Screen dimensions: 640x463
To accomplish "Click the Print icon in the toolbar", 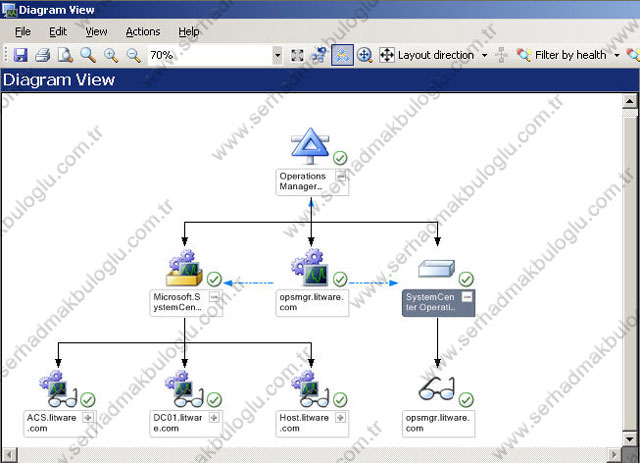I will (x=42, y=56).
